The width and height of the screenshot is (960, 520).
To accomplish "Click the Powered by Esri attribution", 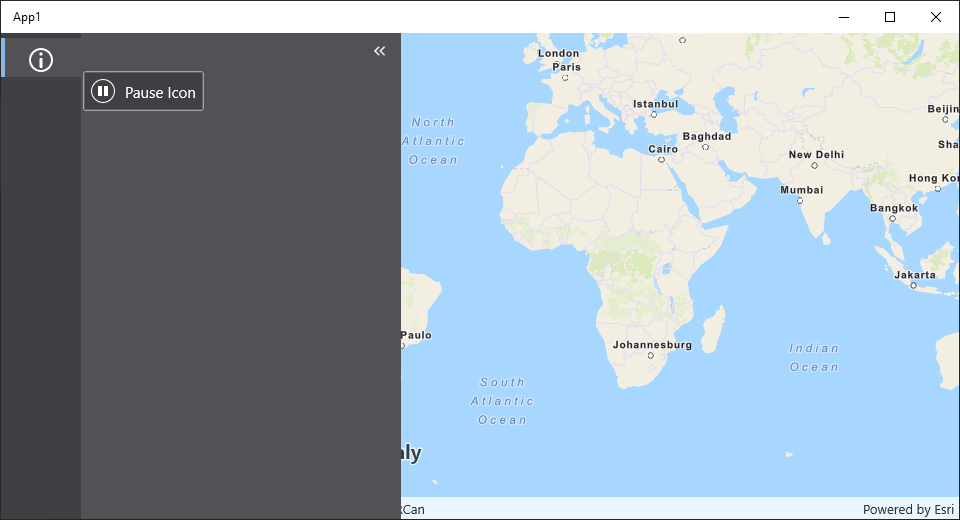I will click(x=908, y=509).
